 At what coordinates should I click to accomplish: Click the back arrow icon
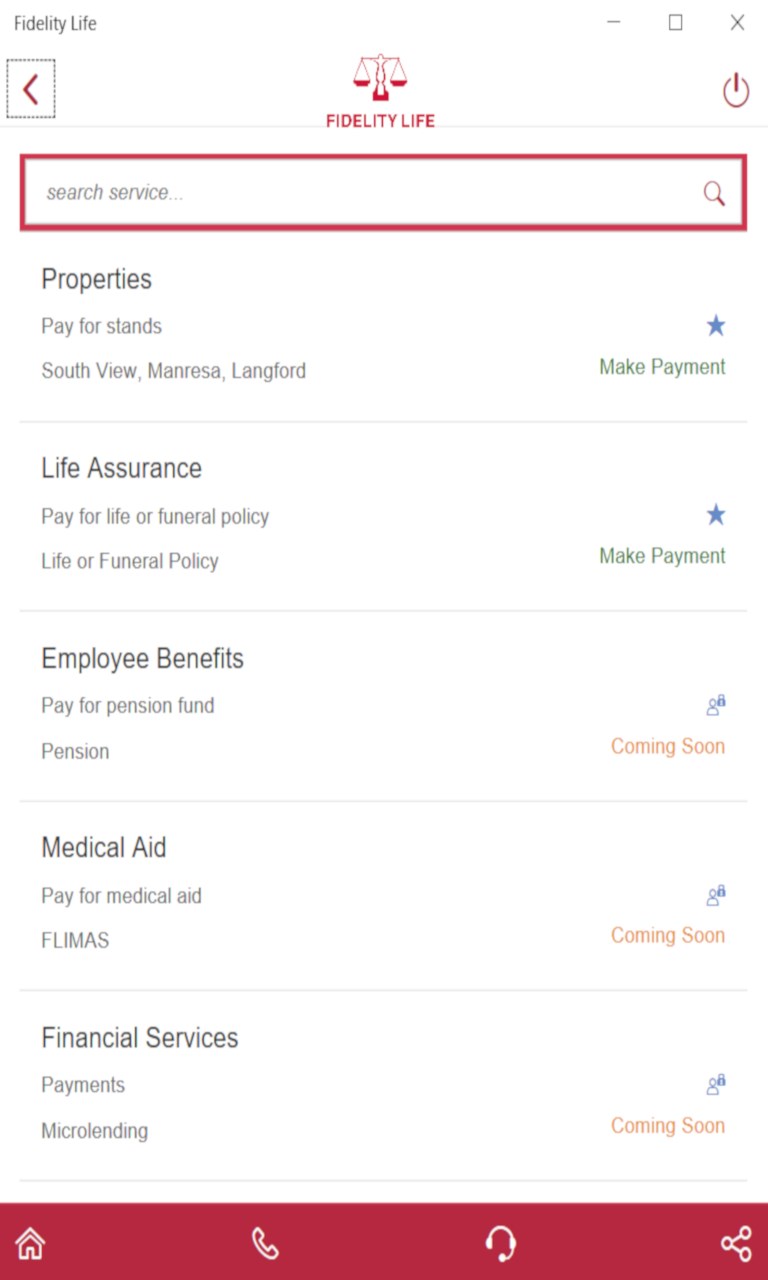pyautogui.click(x=31, y=90)
